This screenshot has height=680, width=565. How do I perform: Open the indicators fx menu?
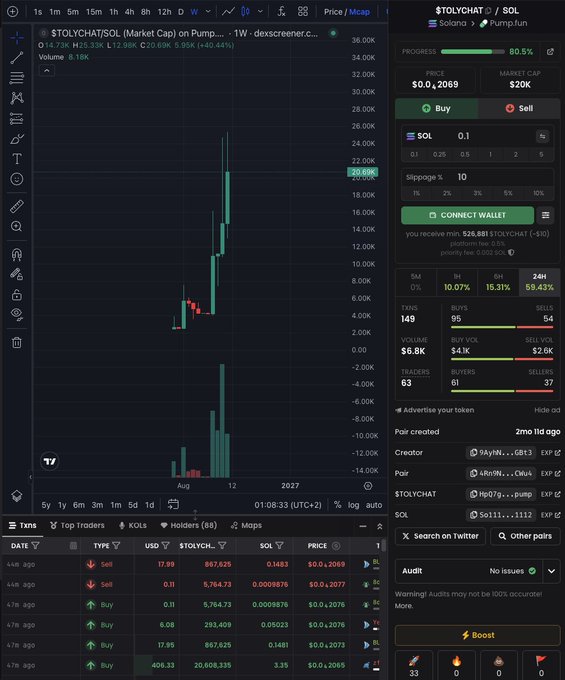coord(281,12)
